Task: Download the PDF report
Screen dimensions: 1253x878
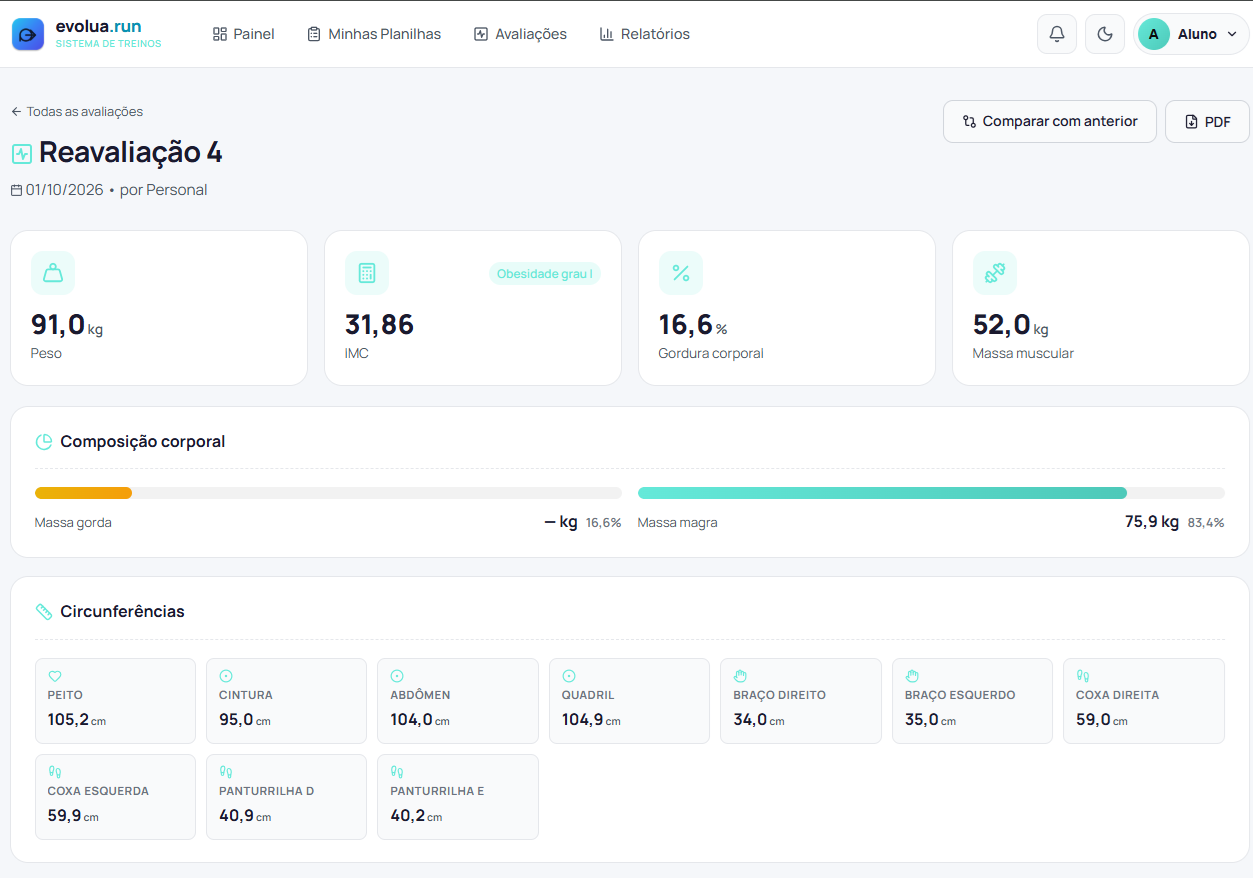Action: point(1207,121)
